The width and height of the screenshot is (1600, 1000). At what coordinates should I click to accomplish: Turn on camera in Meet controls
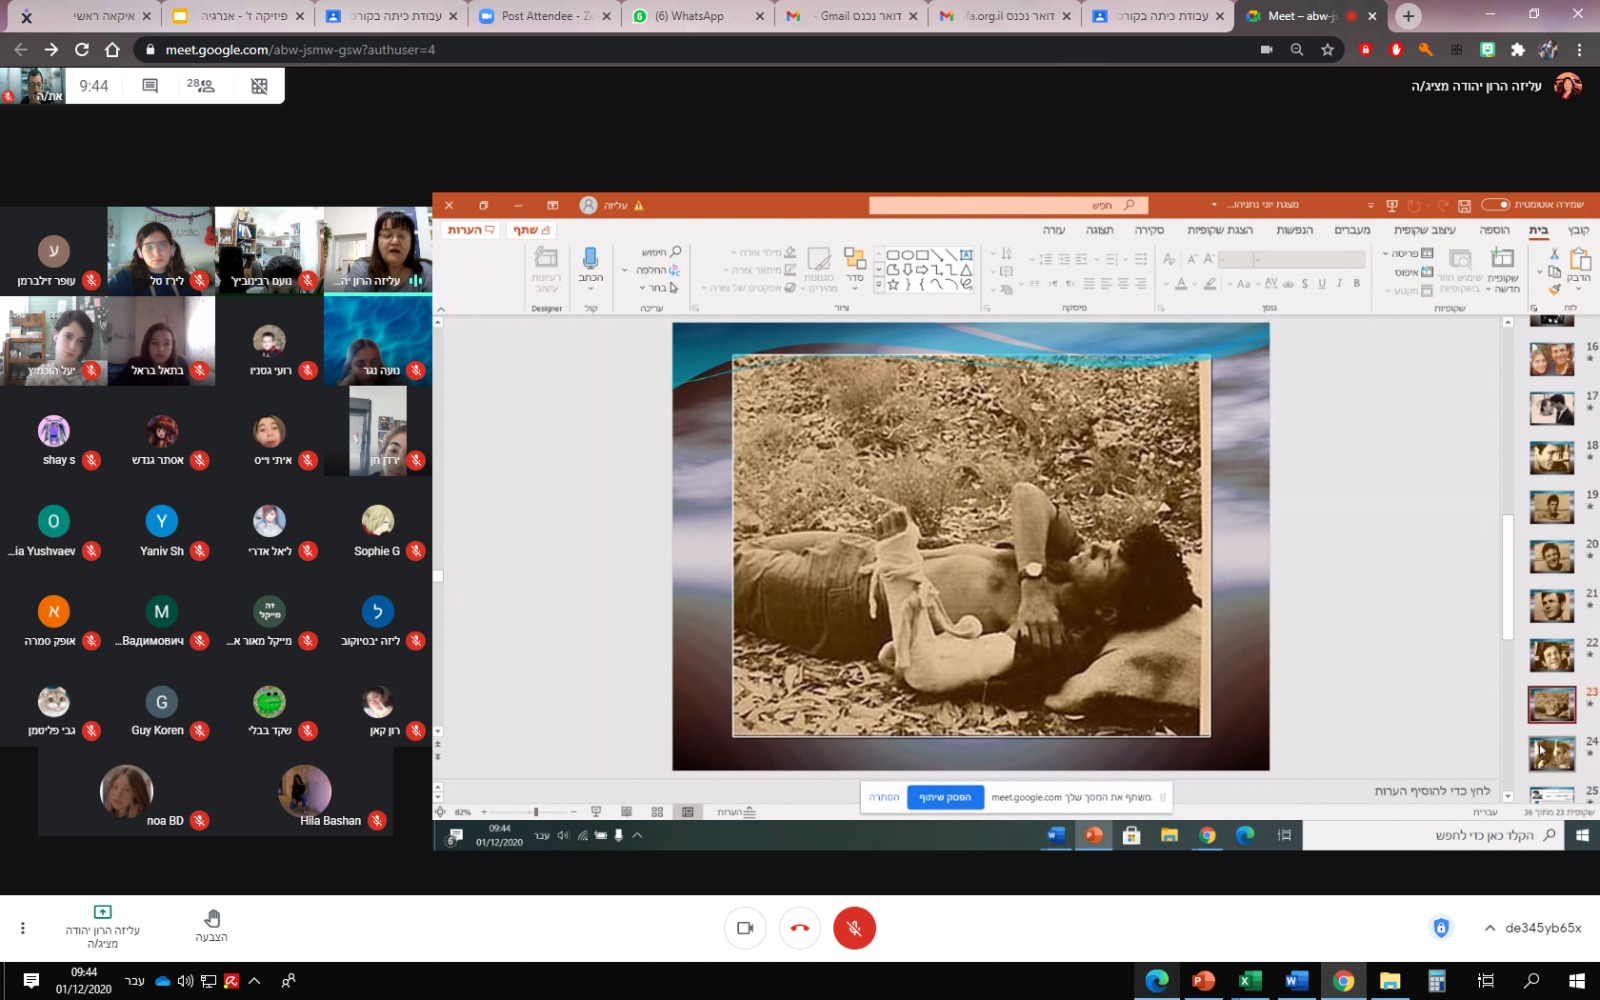coord(745,928)
